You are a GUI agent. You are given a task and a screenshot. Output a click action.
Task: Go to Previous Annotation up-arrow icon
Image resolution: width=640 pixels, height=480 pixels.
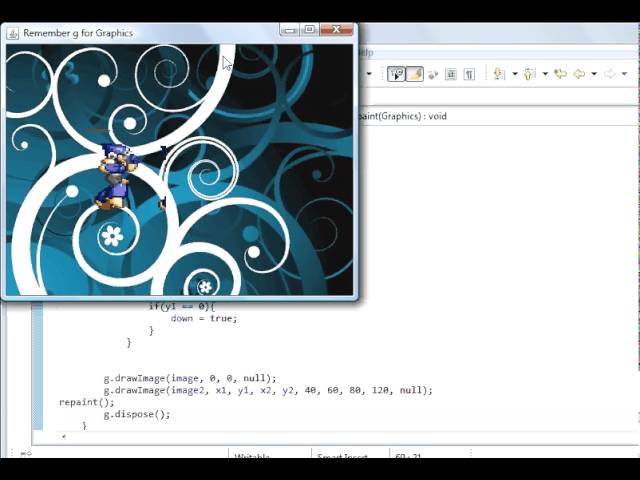pyautogui.click(x=529, y=74)
